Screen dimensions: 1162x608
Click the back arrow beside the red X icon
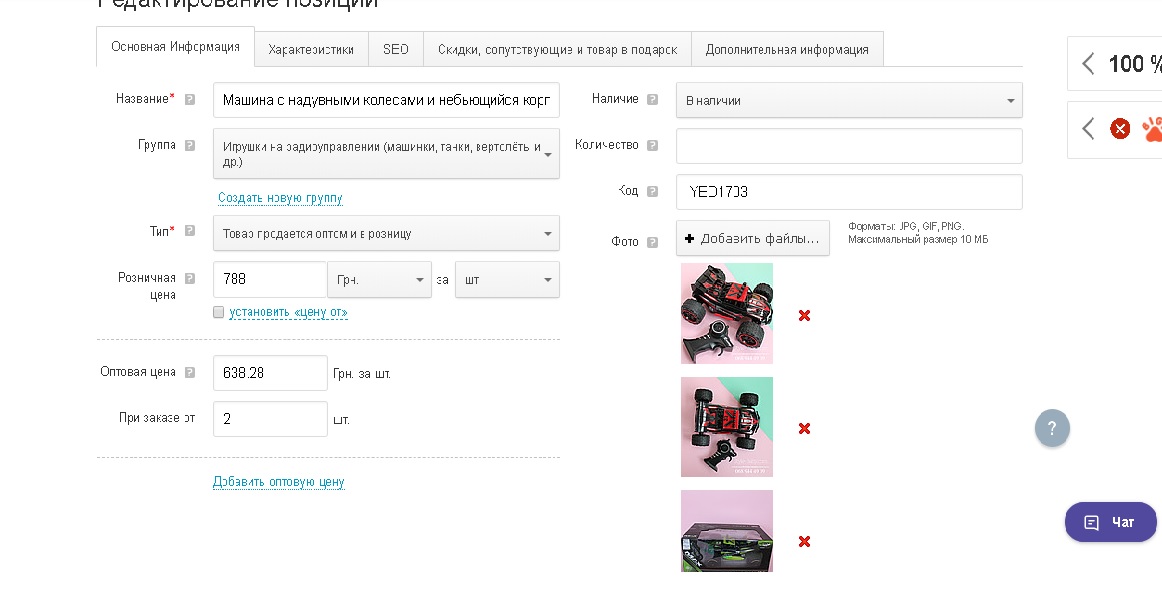tap(1088, 129)
